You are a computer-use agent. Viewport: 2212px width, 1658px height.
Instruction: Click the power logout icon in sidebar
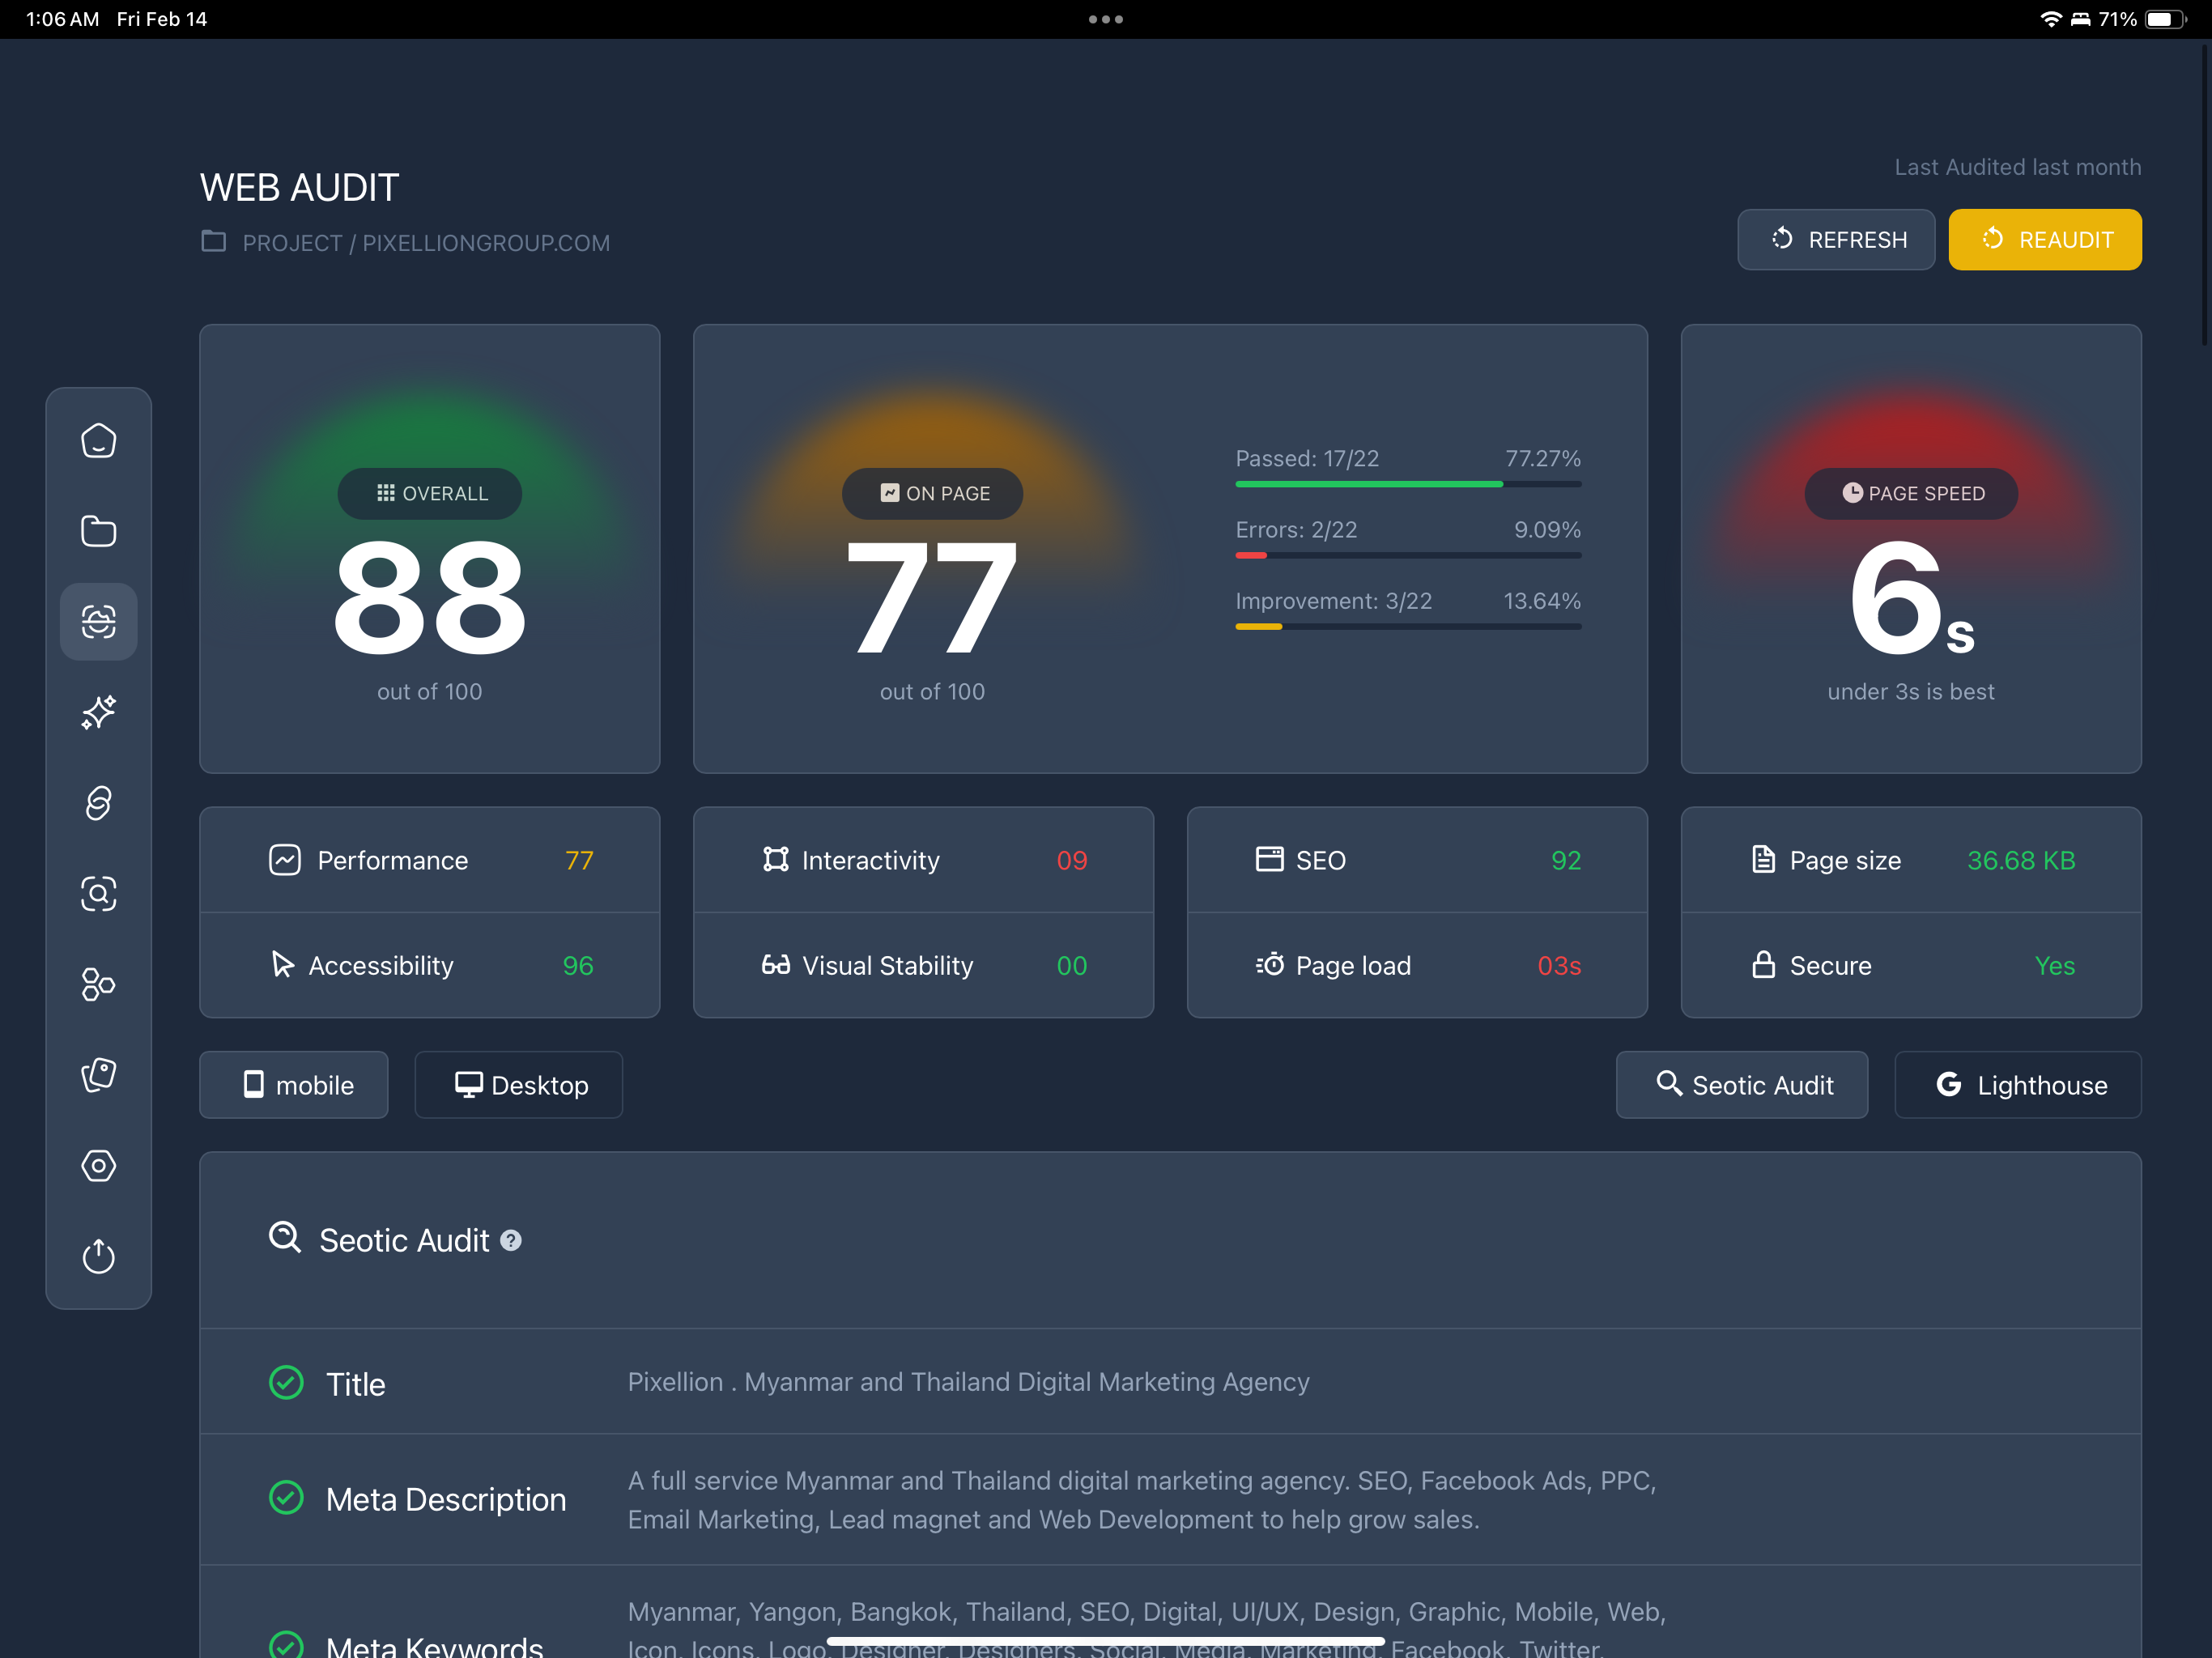(x=98, y=1256)
